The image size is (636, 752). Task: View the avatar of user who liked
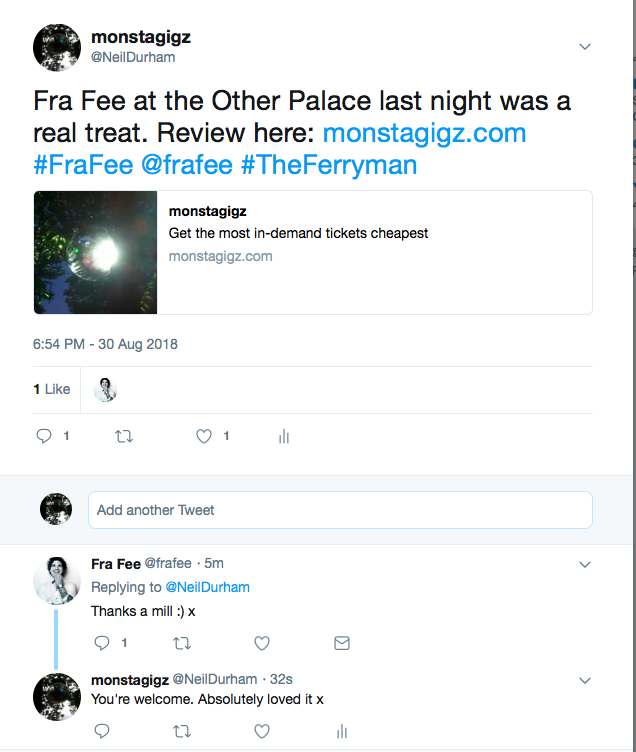coord(105,389)
